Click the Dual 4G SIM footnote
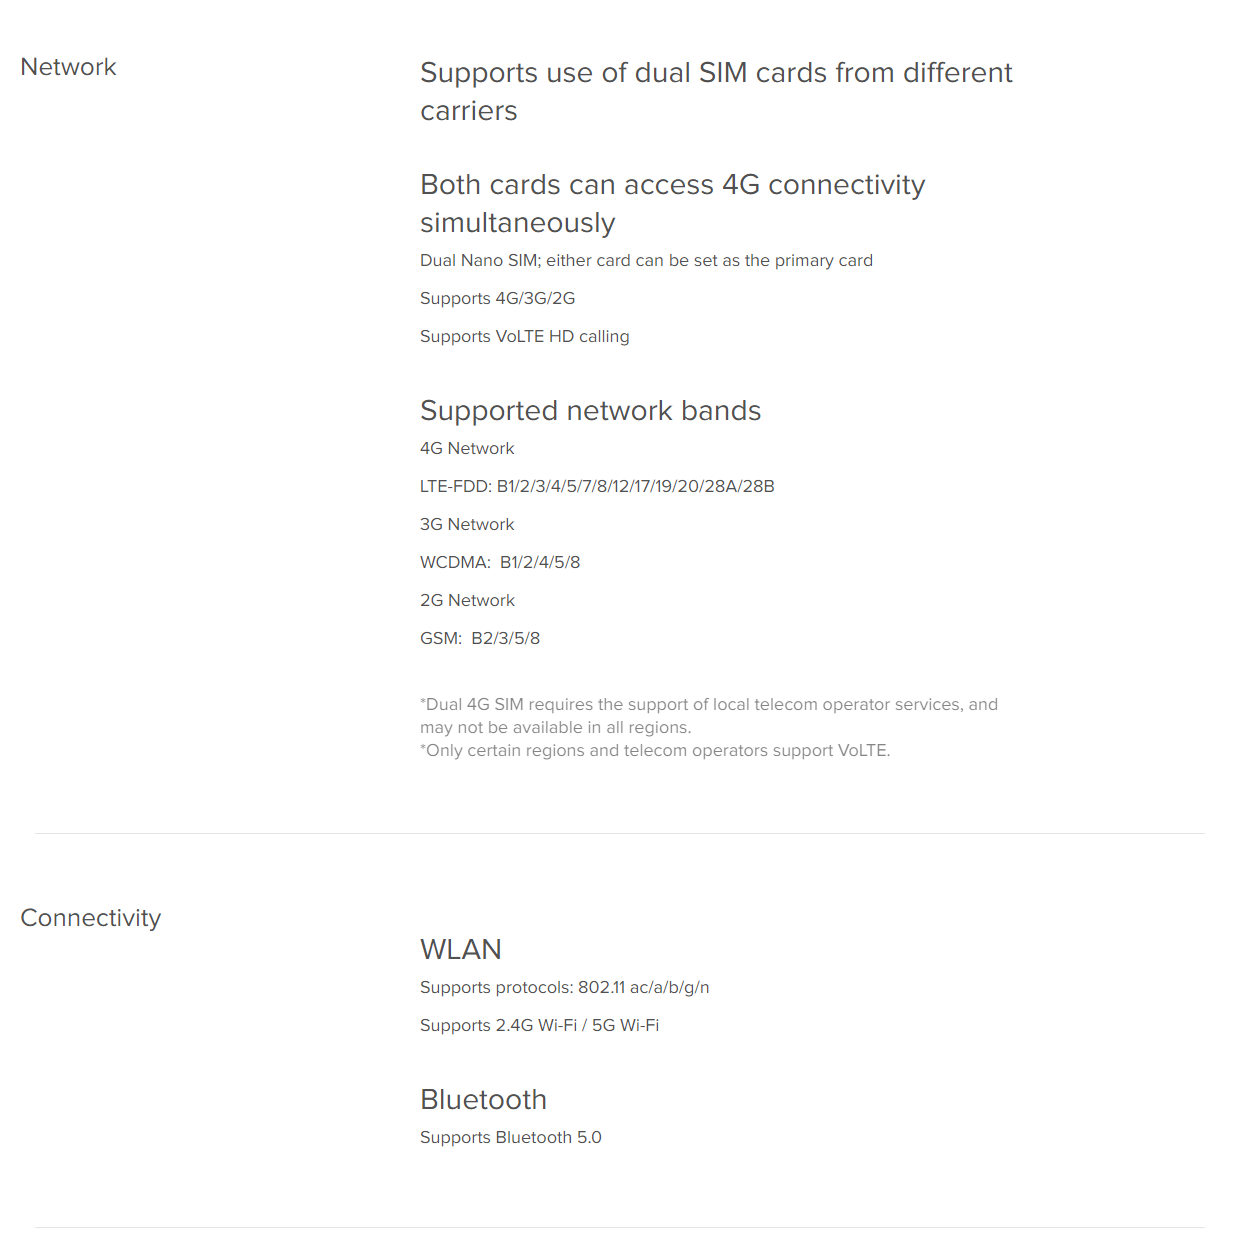1245x1244 pixels. (708, 716)
